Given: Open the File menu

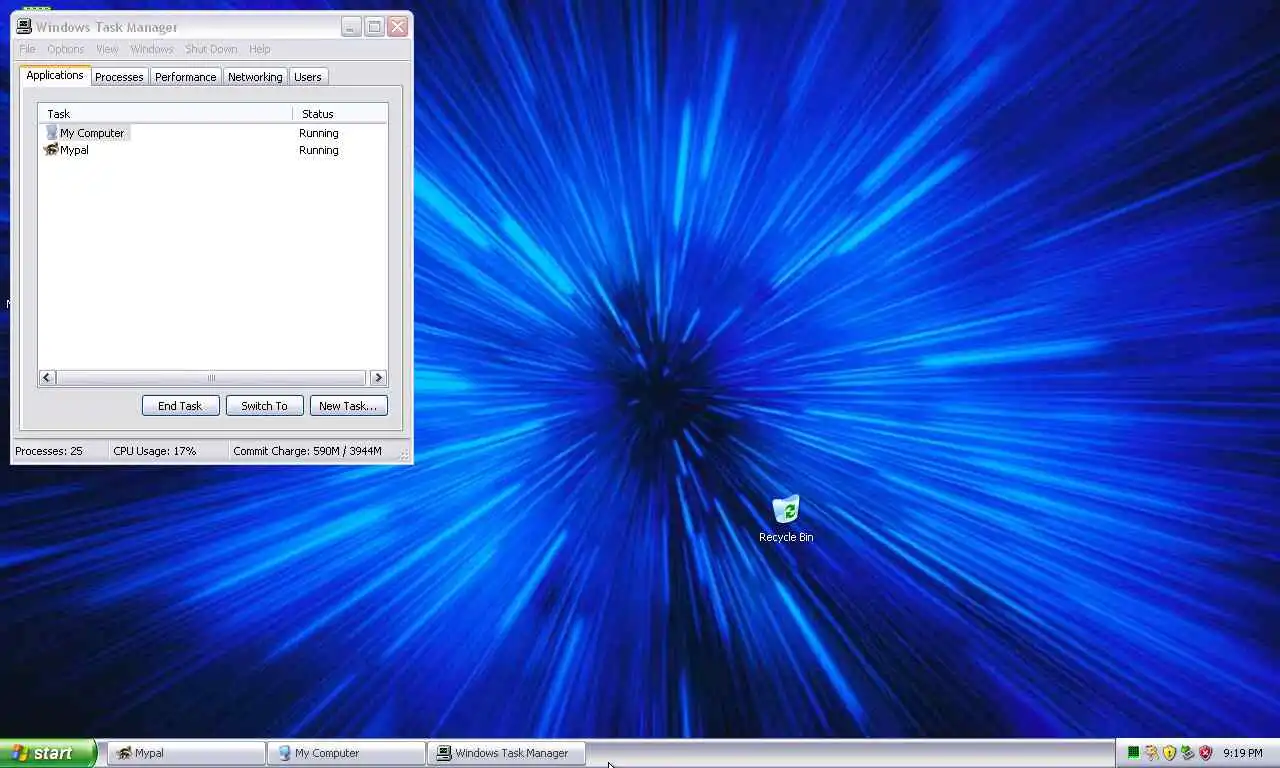Looking at the screenshot, I should pyautogui.click(x=27, y=49).
